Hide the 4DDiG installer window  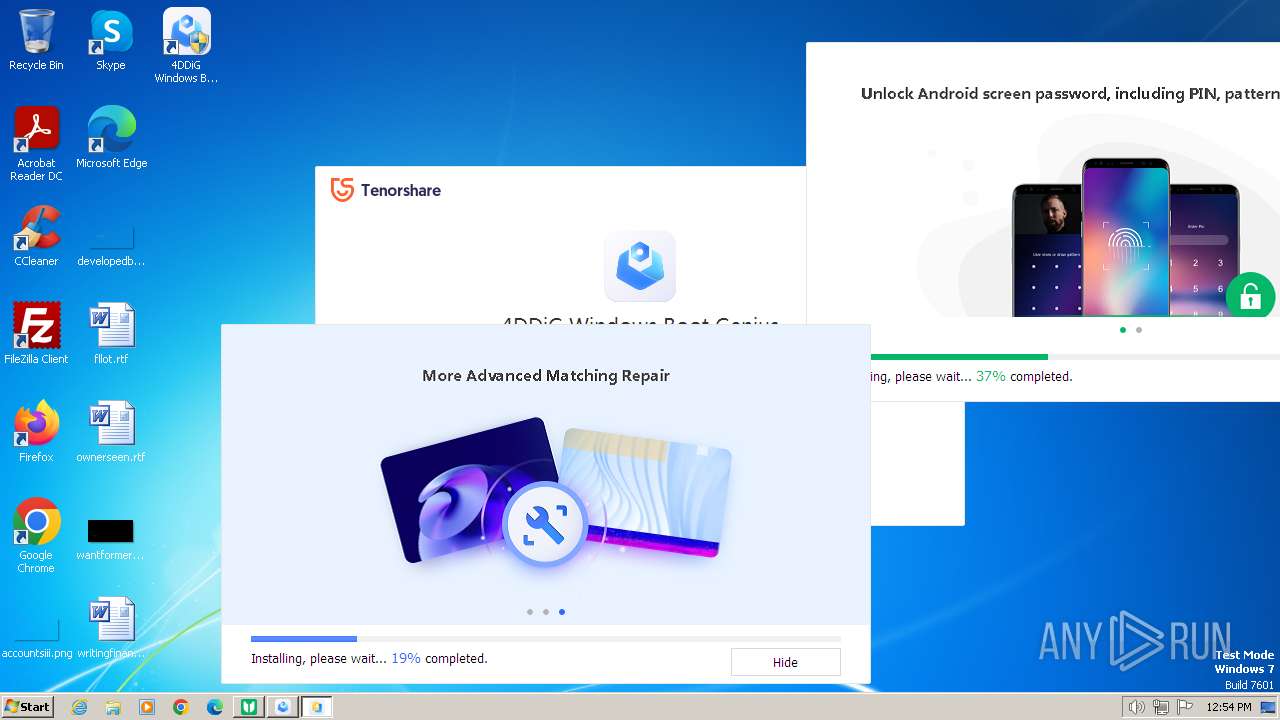pos(785,662)
